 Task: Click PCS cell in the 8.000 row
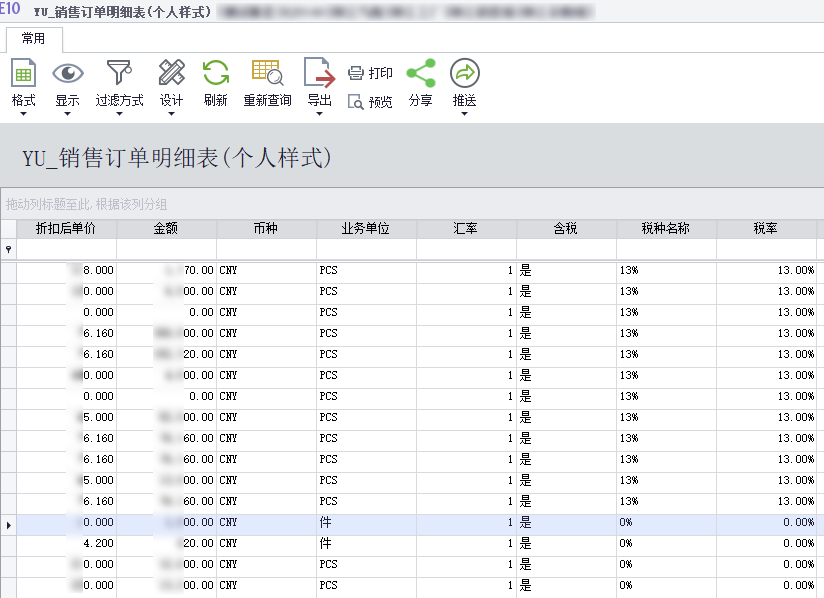pyautogui.click(x=366, y=271)
